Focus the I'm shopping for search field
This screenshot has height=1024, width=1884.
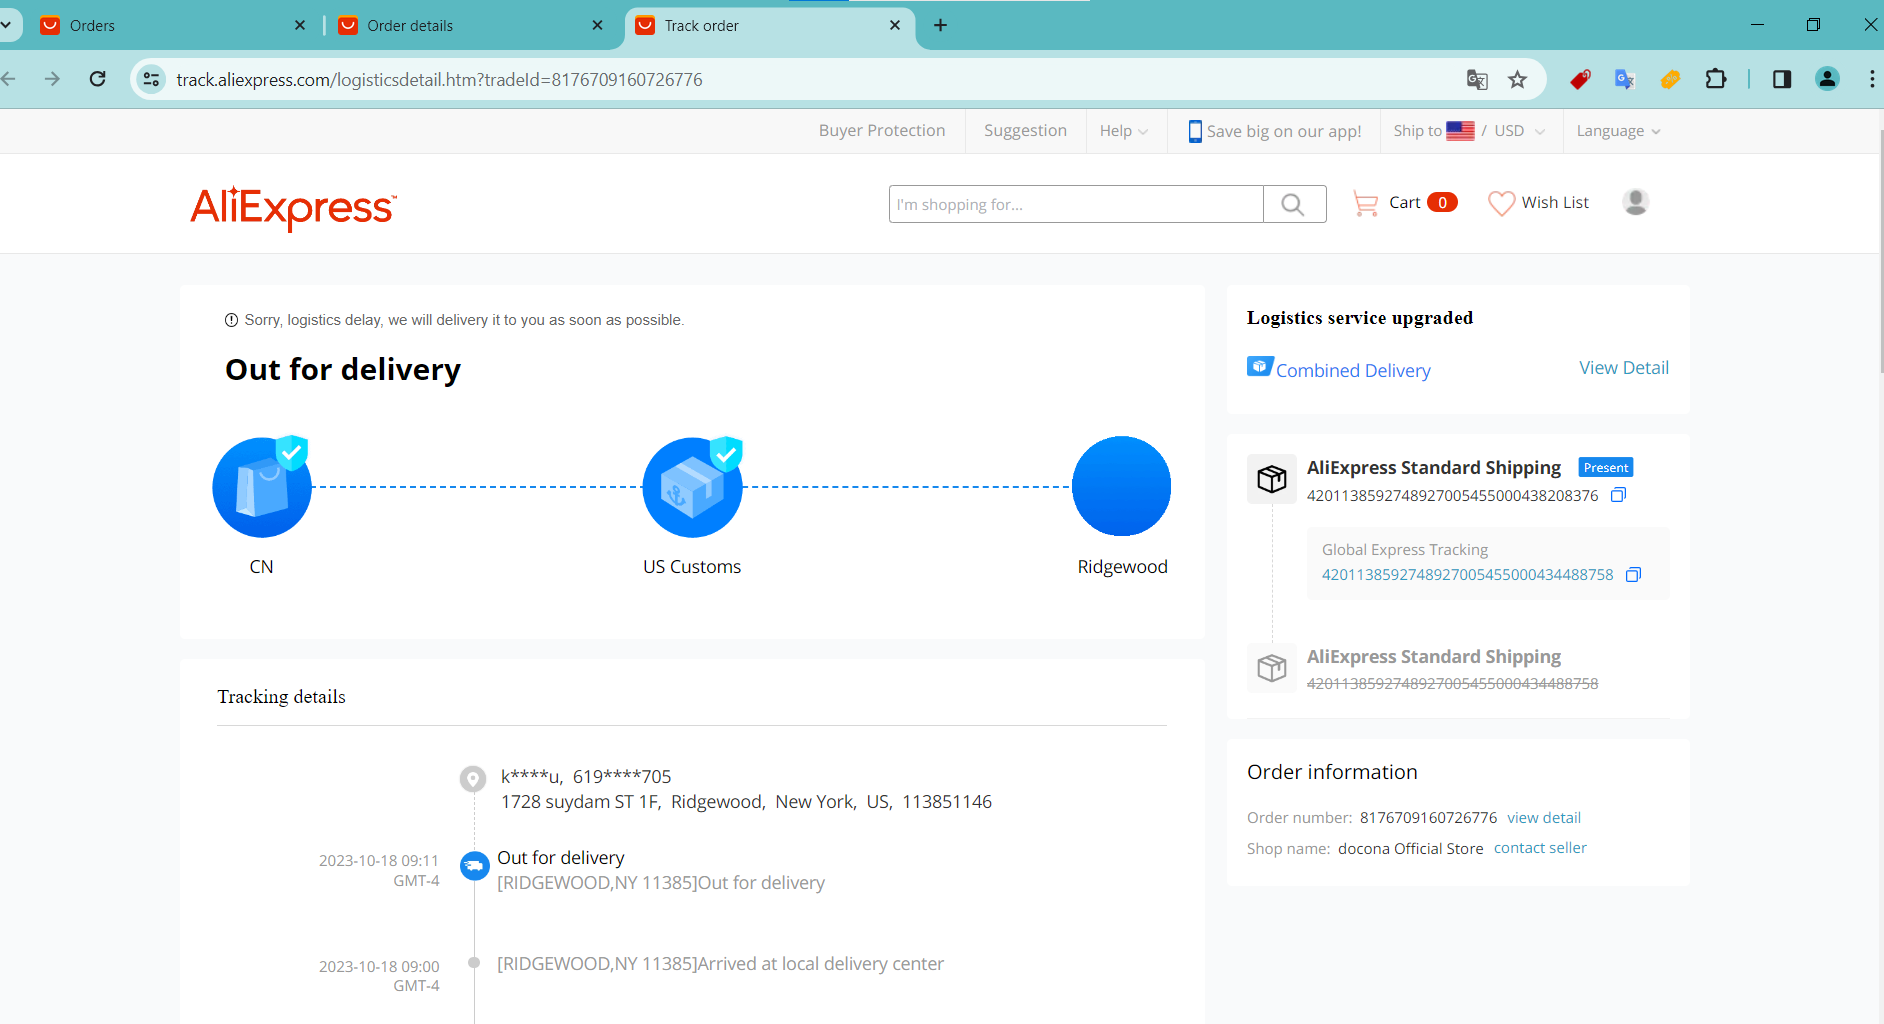(x=1076, y=204)
